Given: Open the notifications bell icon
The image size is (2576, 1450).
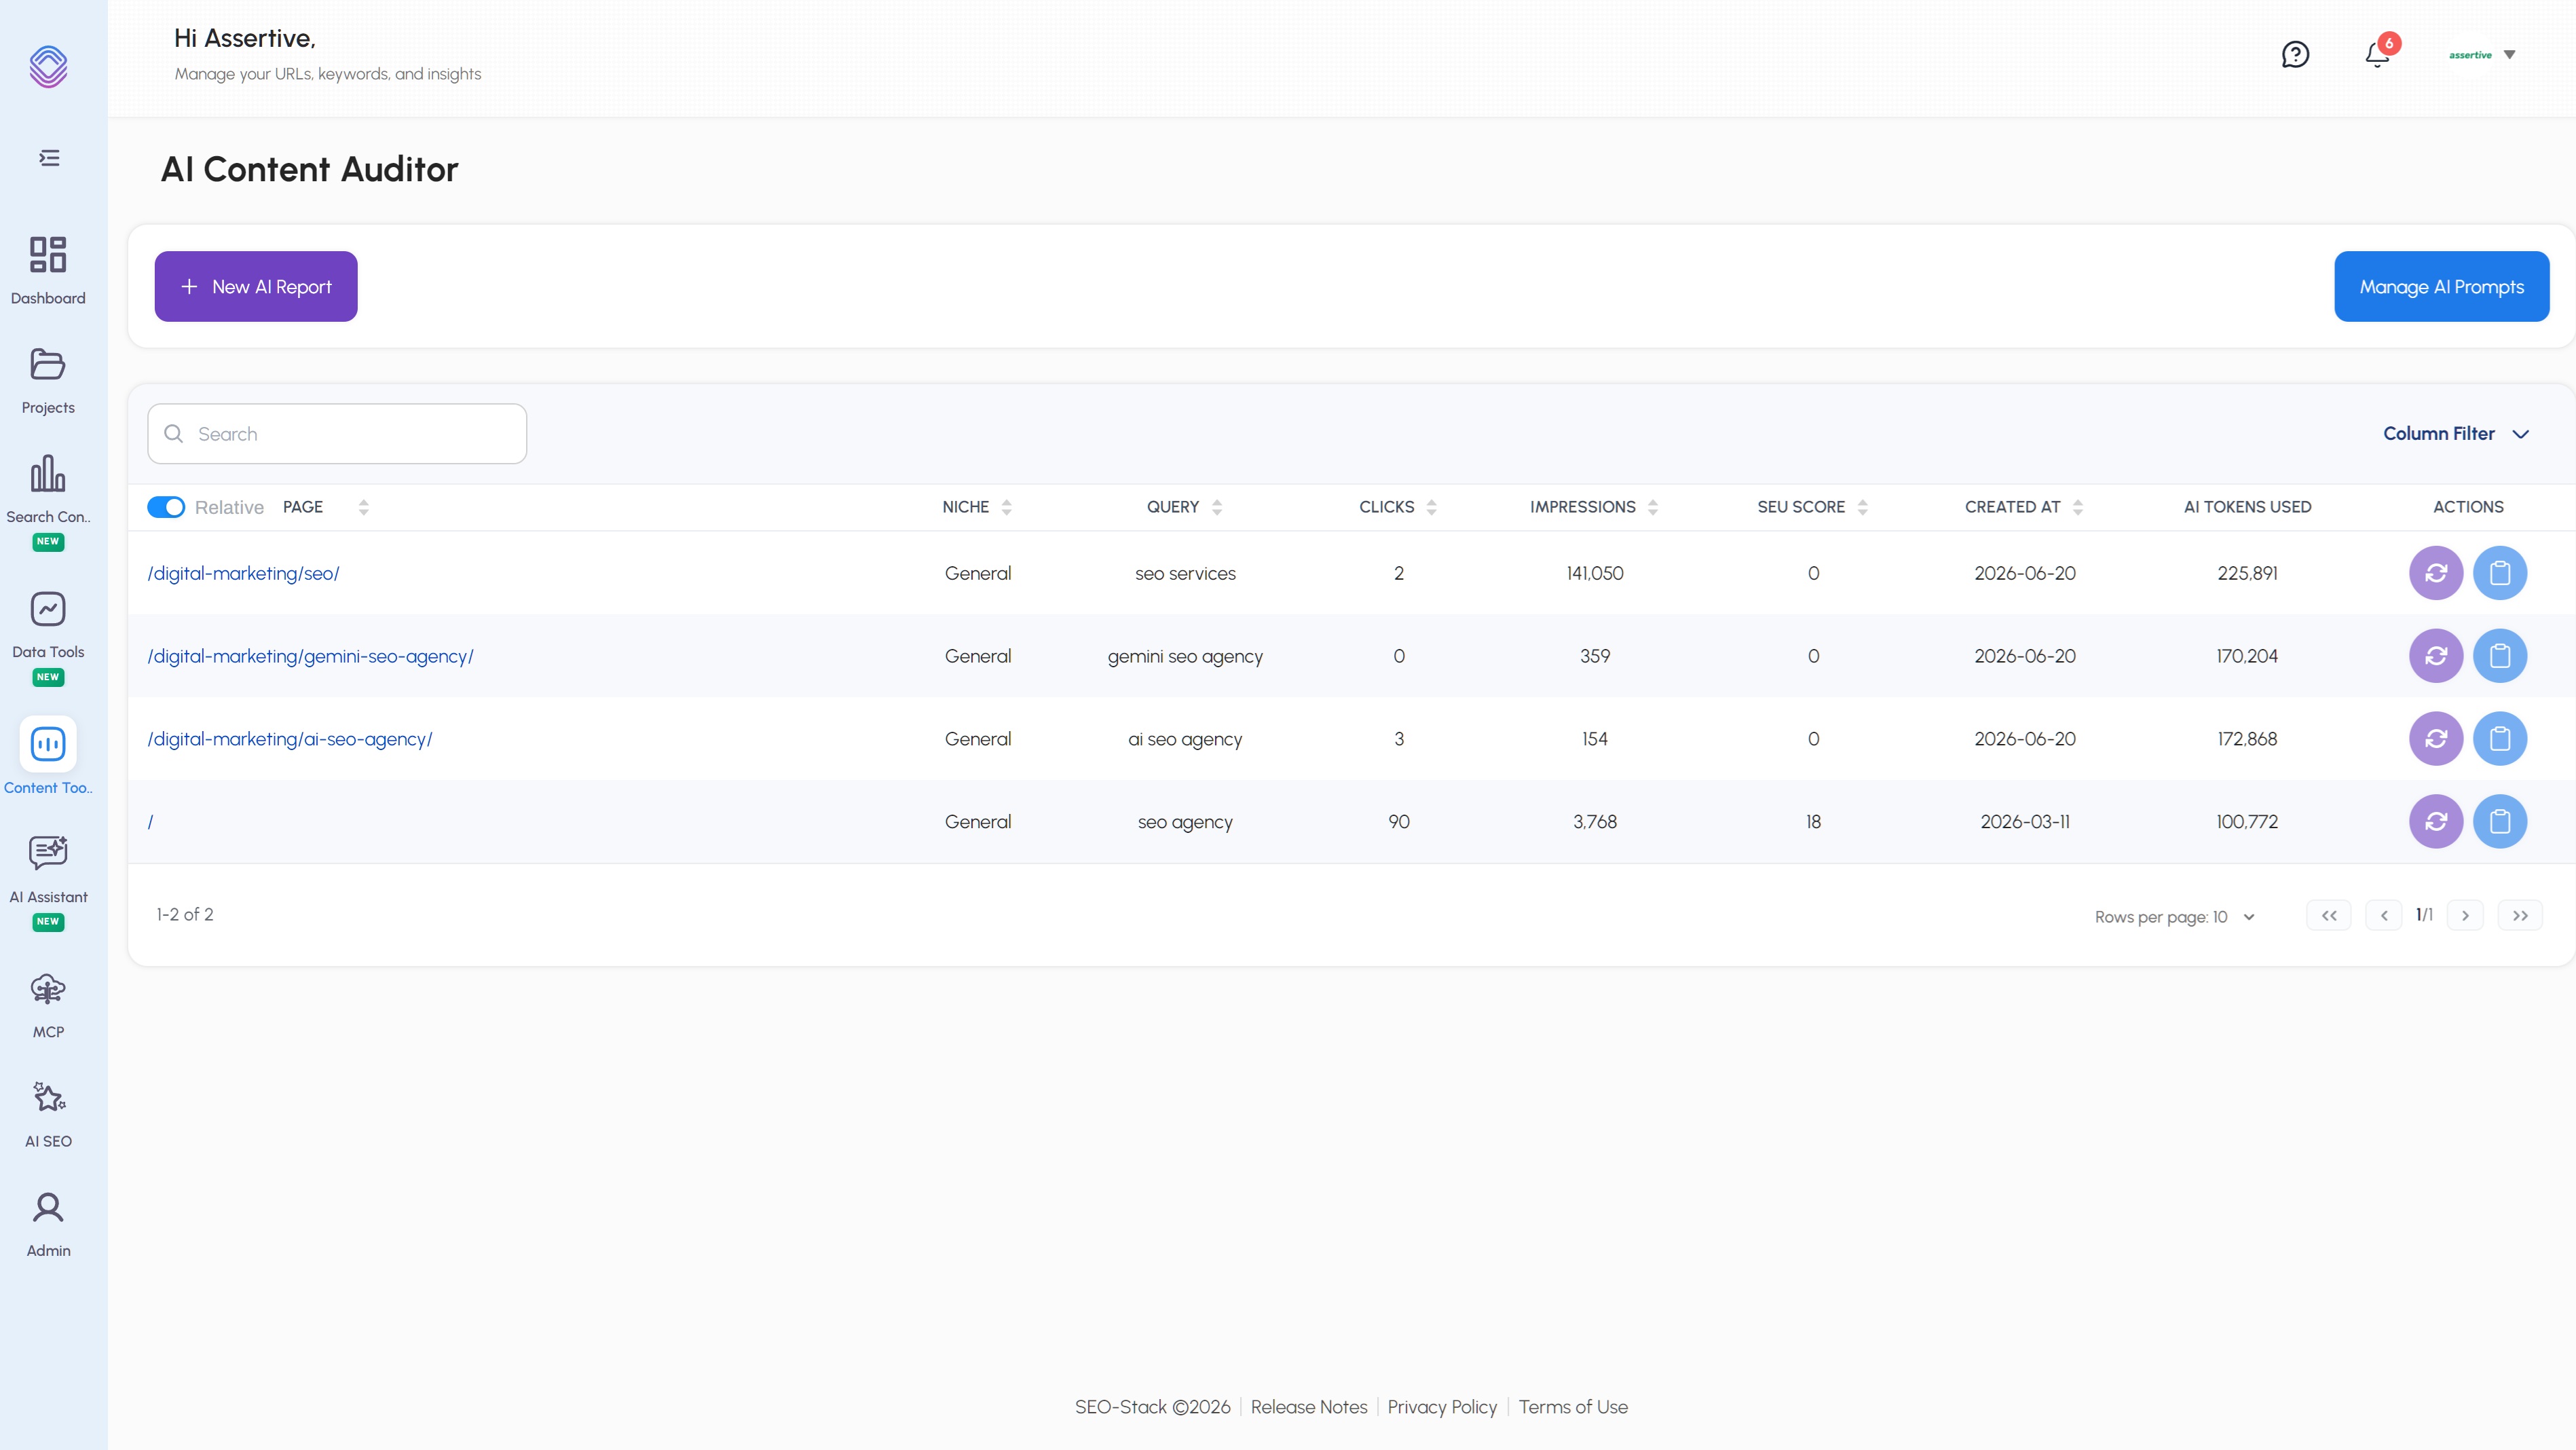Looking at the screenshot, I should click(x=2377, y=54).
